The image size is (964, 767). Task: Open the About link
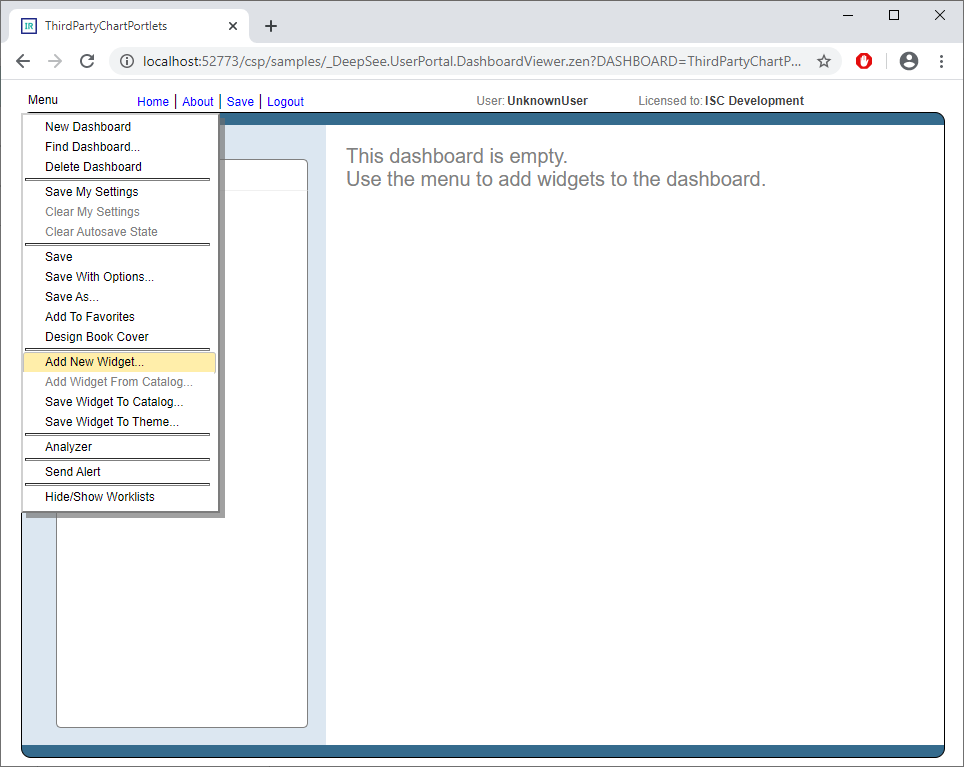[x=197, y=101]
